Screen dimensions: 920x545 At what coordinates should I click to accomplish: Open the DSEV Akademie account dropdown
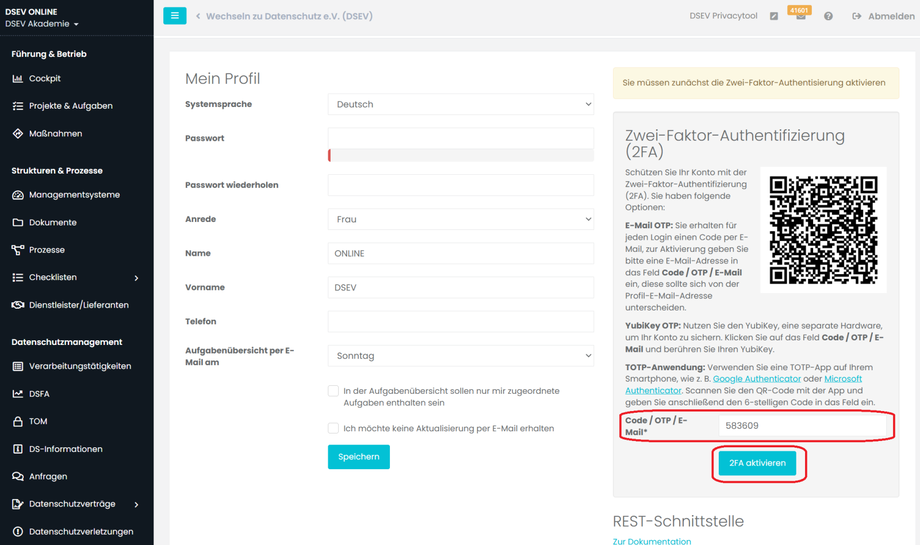click(x=42, y=24)
